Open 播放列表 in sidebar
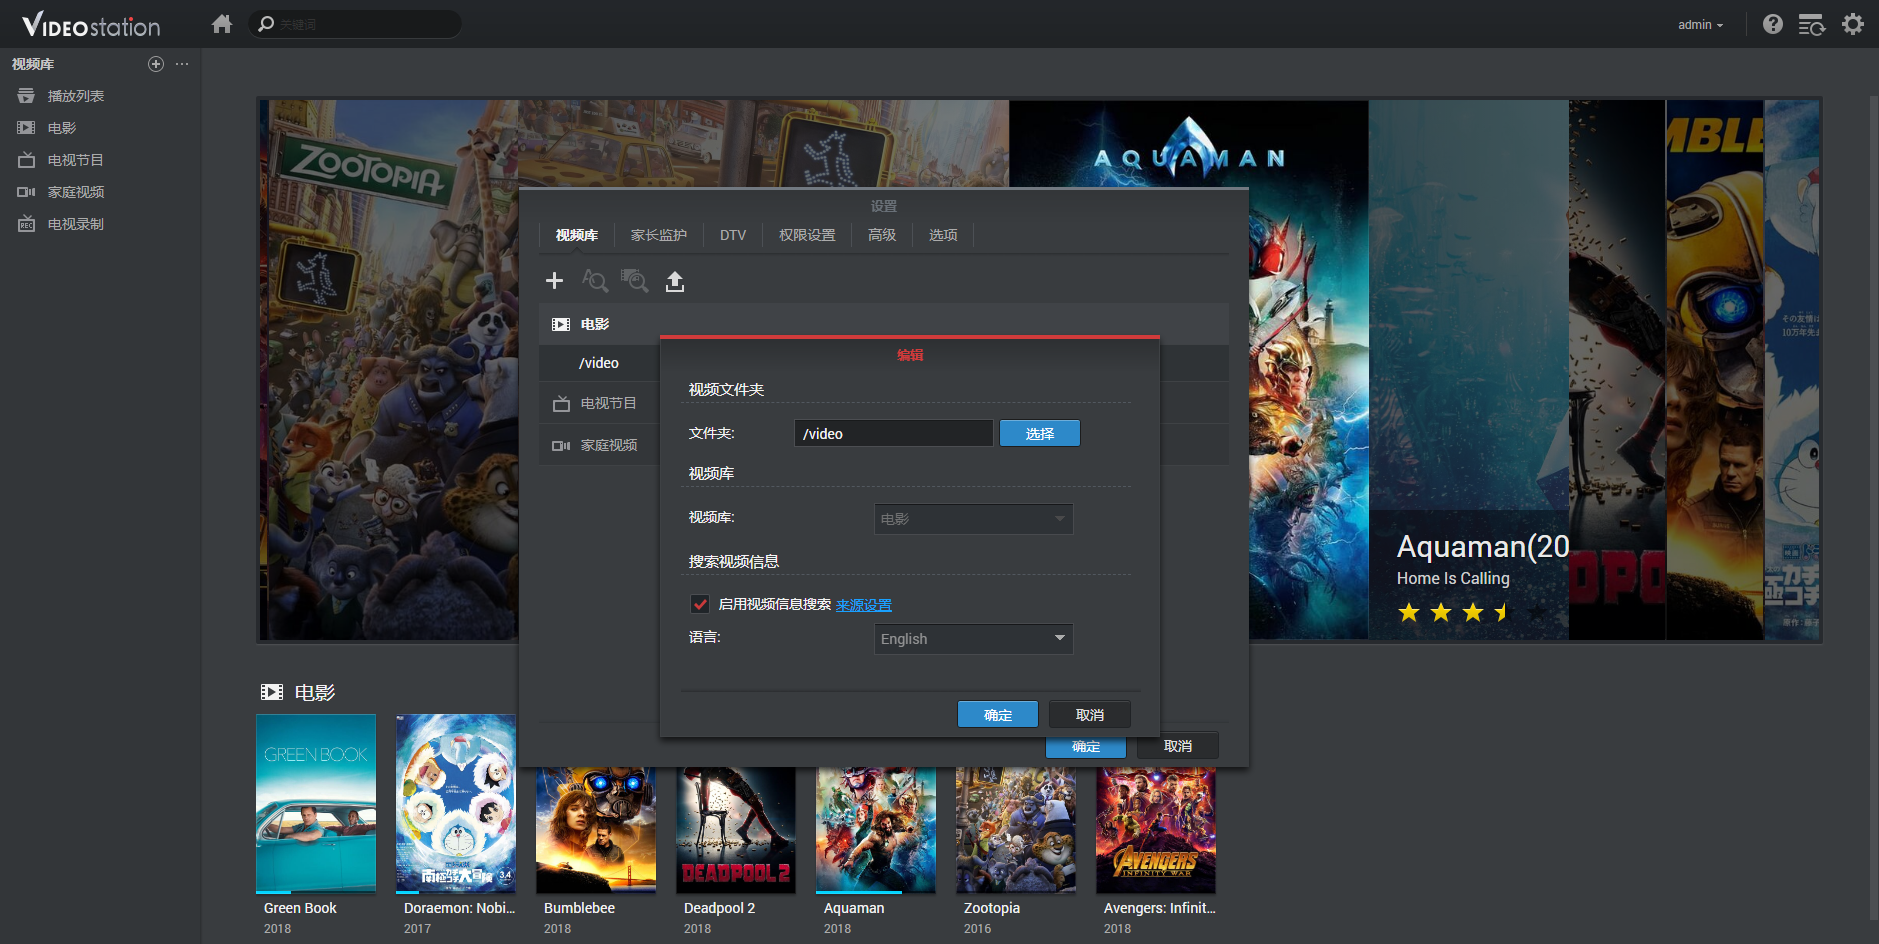The width and height of the screenshot is (1879, 944). point(76,96)
